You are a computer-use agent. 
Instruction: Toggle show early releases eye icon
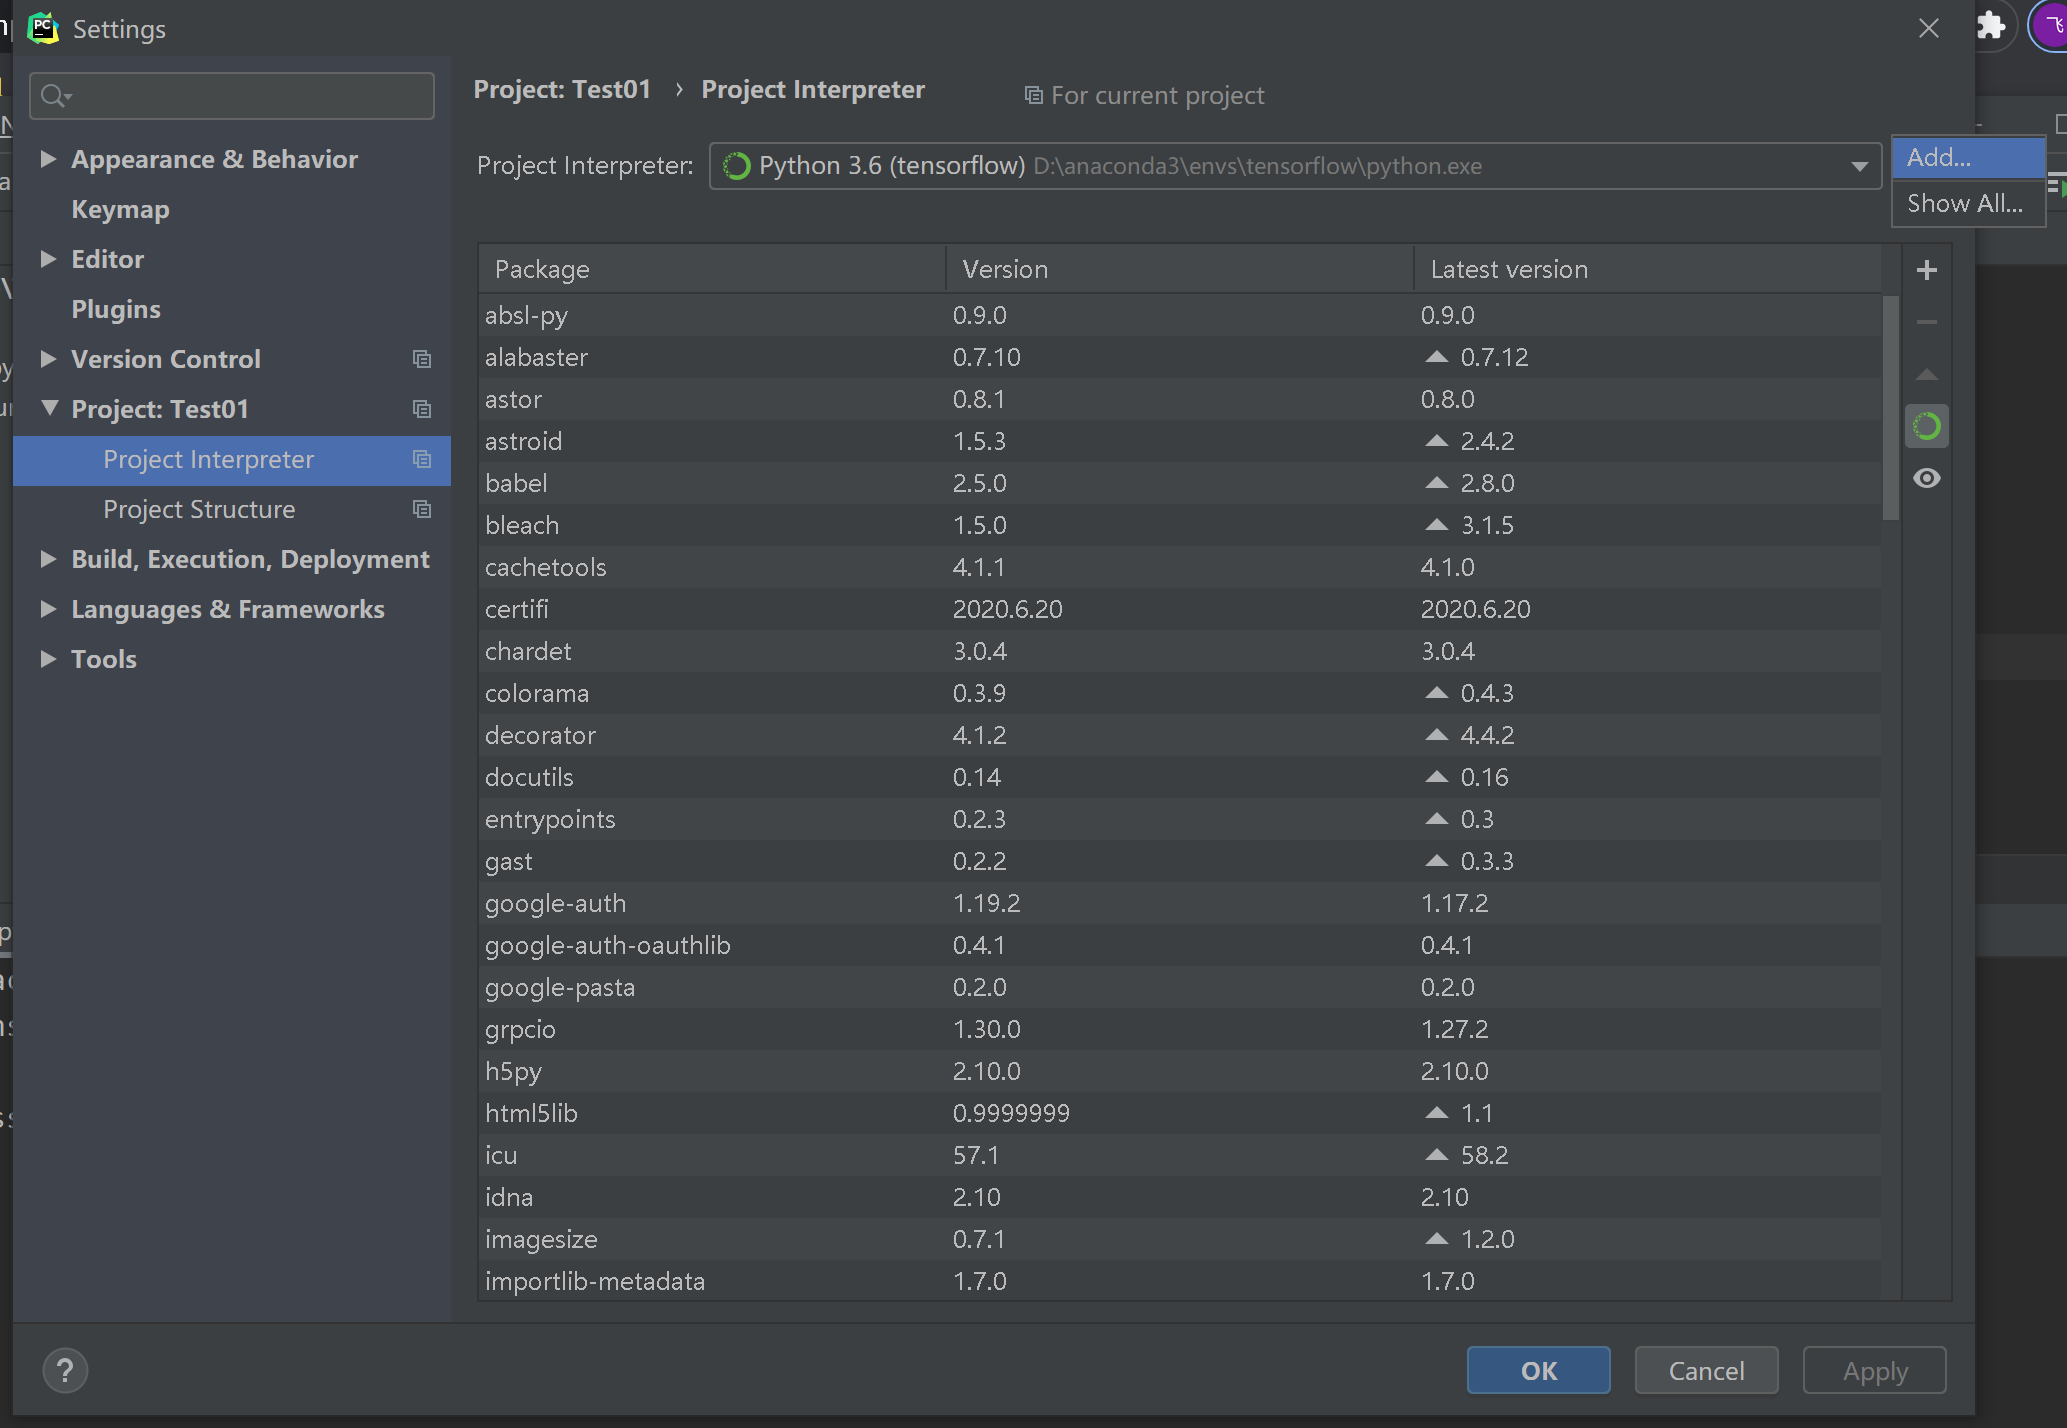[1926, 479]
